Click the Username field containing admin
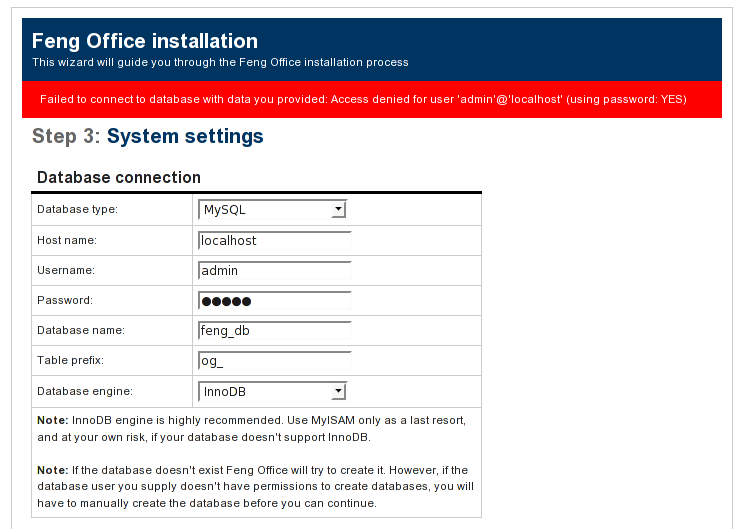 click(274, 270)
